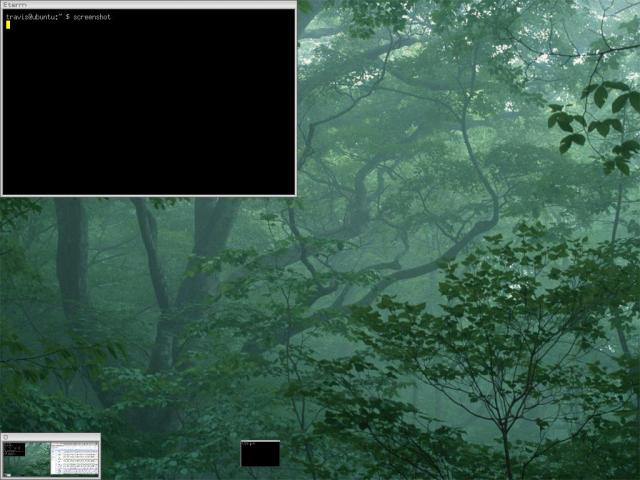Open the small iconified terminal window
The image size is (640, 480).
[x=260, y=453]
